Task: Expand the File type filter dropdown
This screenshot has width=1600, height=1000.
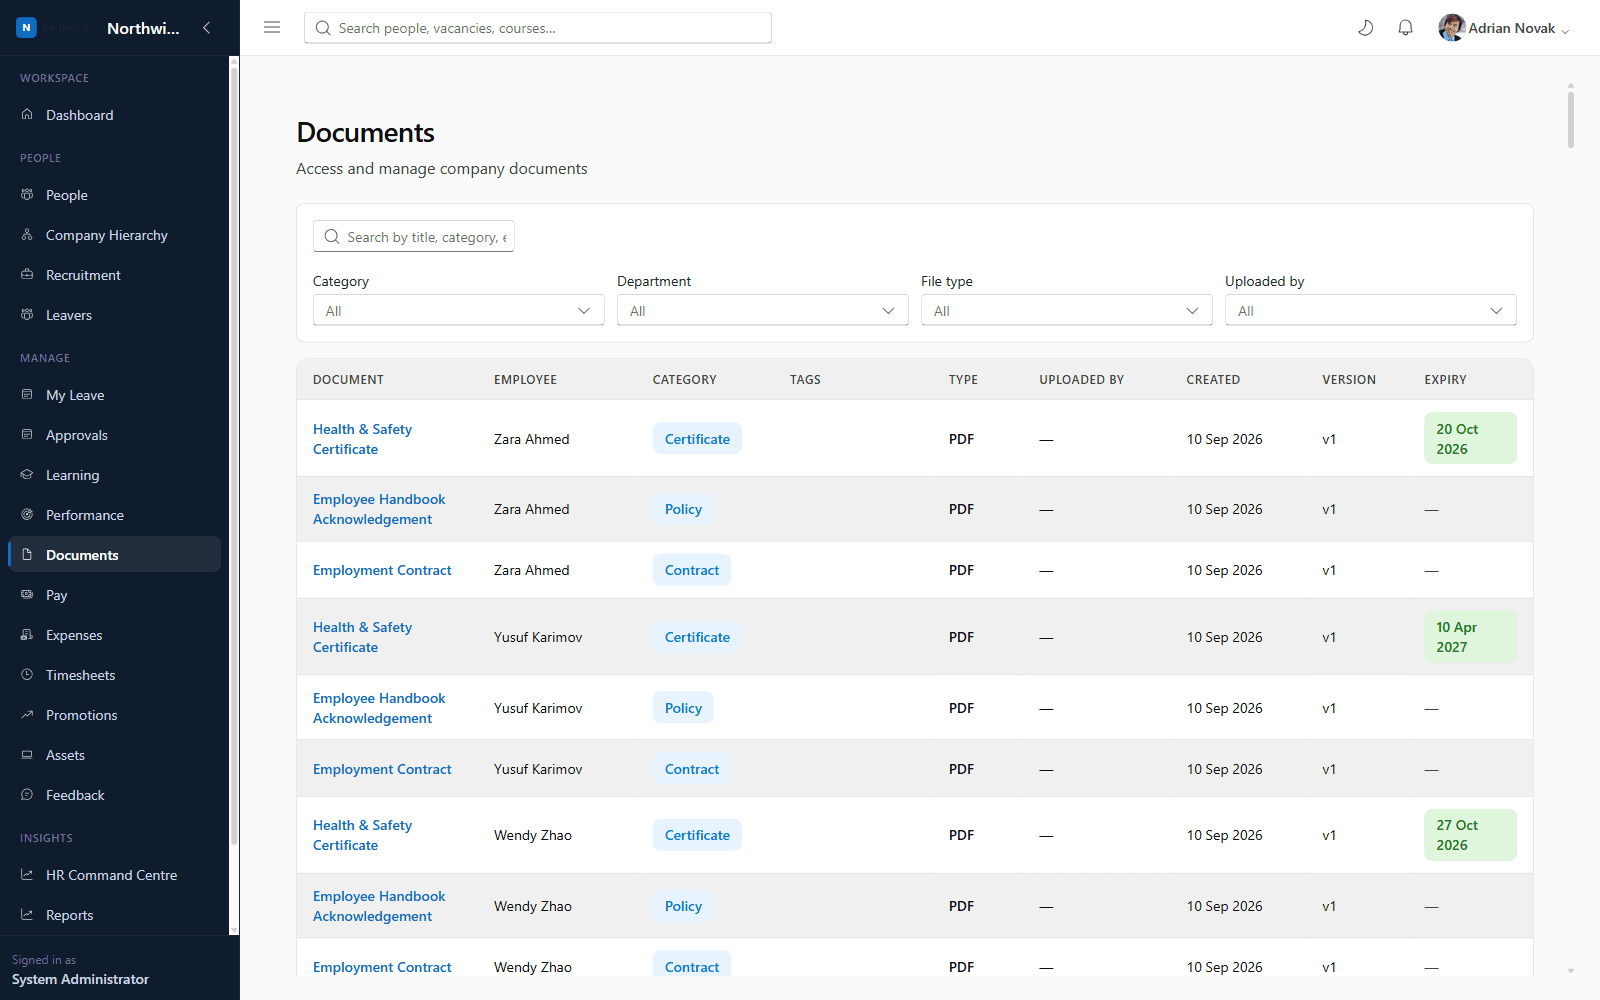Action: point(1066,310)
